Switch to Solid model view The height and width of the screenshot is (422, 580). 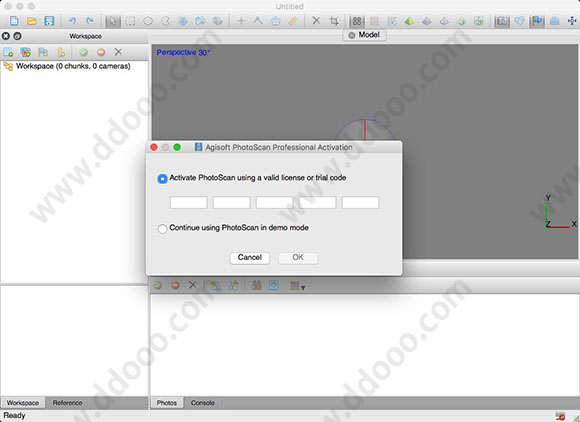426,21
